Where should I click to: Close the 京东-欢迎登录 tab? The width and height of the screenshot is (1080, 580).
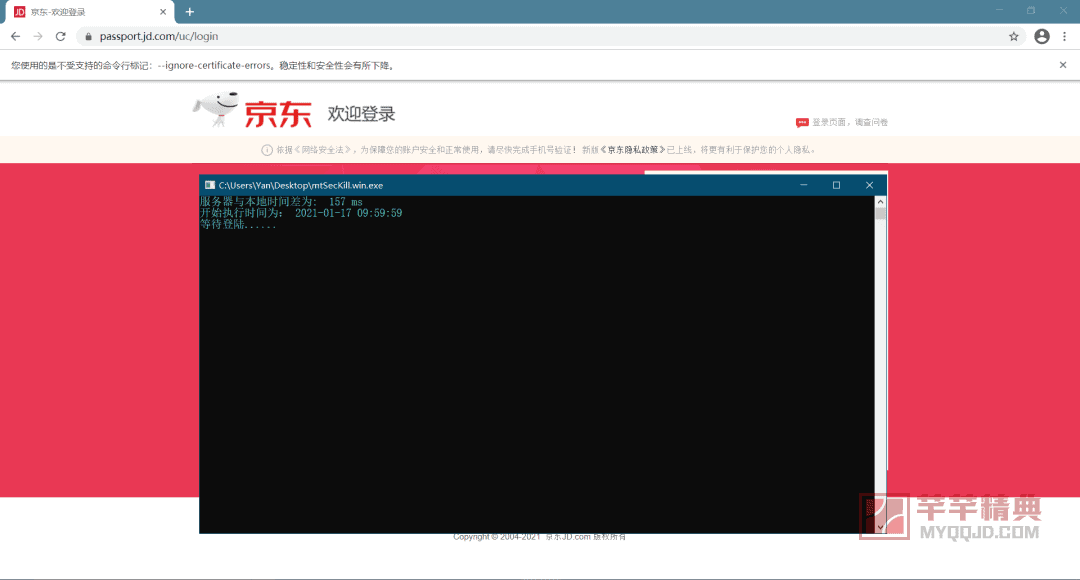(163, 12)
